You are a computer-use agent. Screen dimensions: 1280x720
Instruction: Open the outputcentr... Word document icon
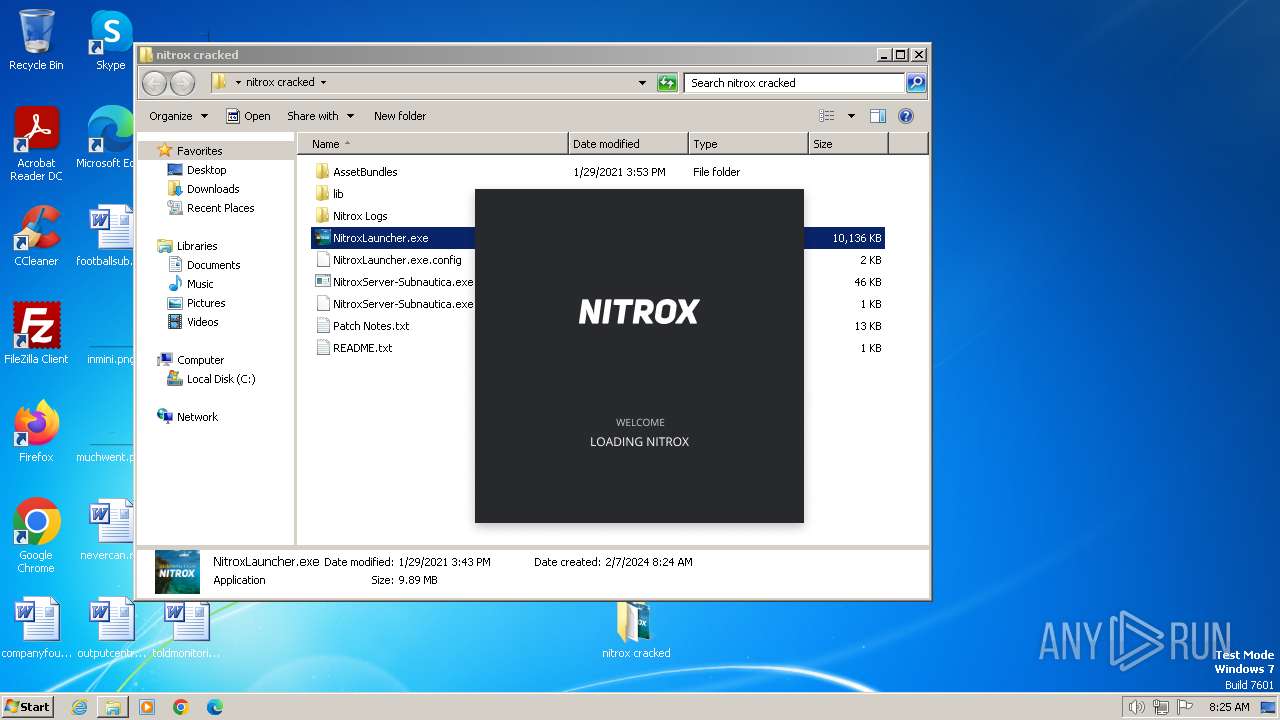point(111,627)
